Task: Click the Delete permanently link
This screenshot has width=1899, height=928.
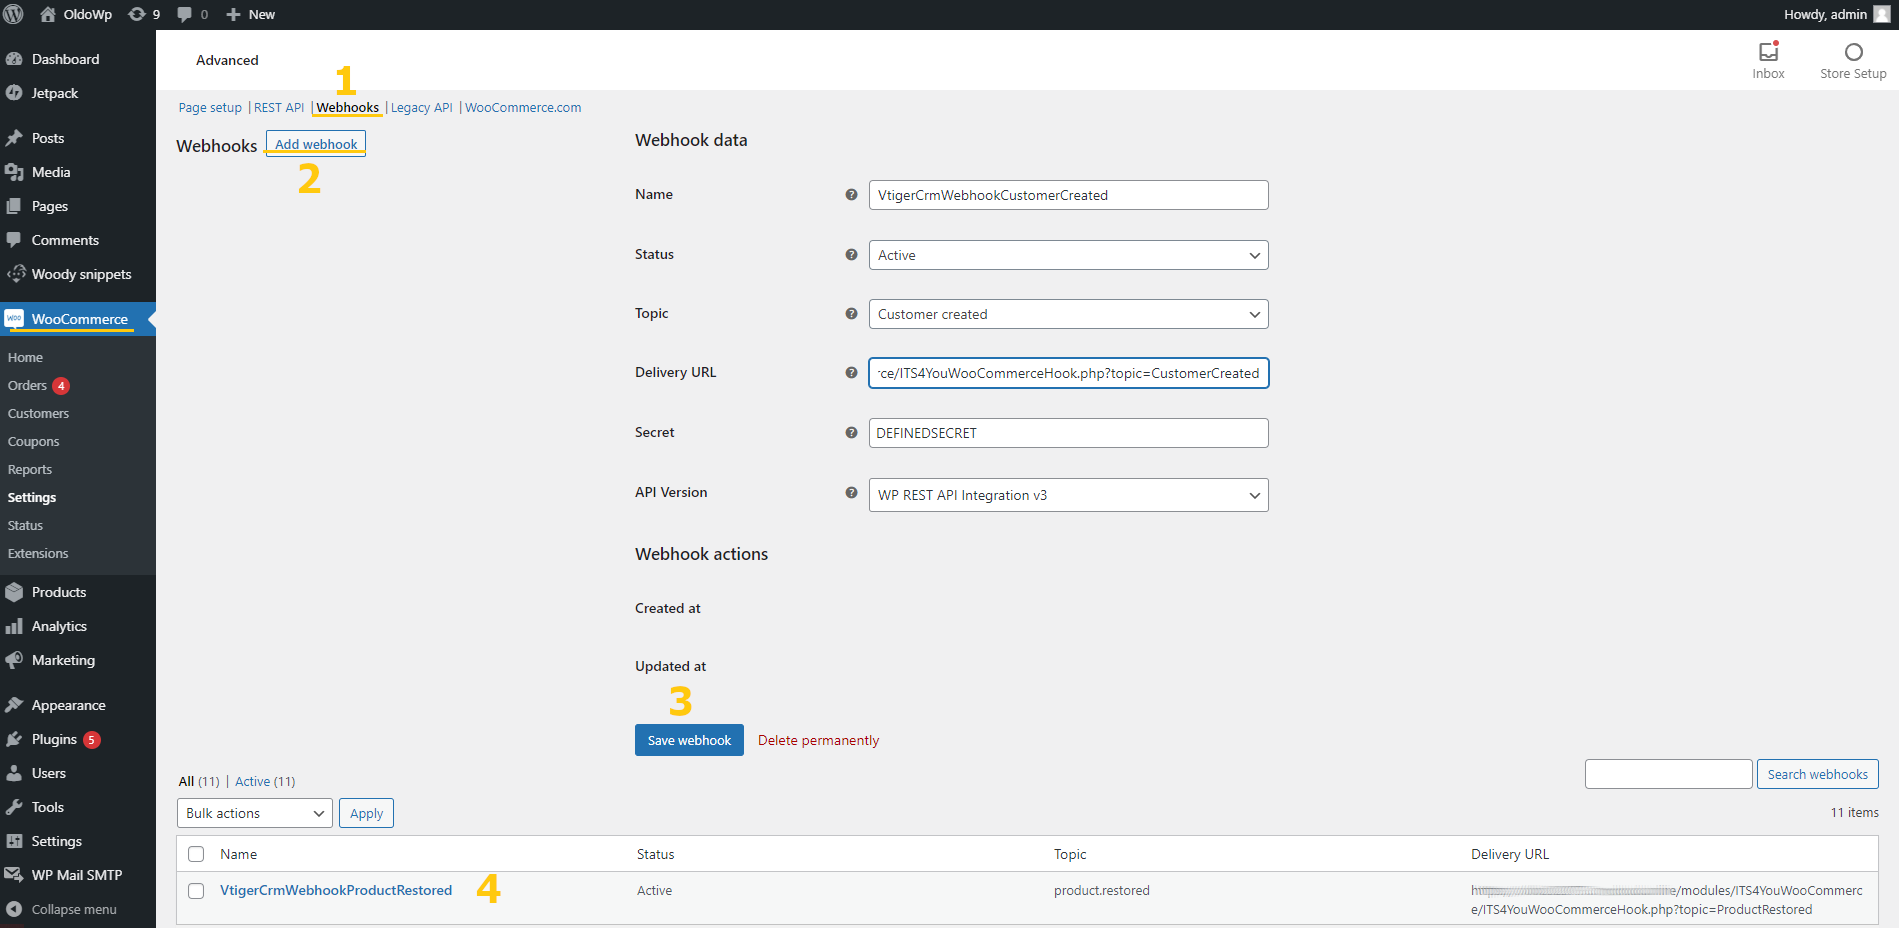Action: coord(818,741)
